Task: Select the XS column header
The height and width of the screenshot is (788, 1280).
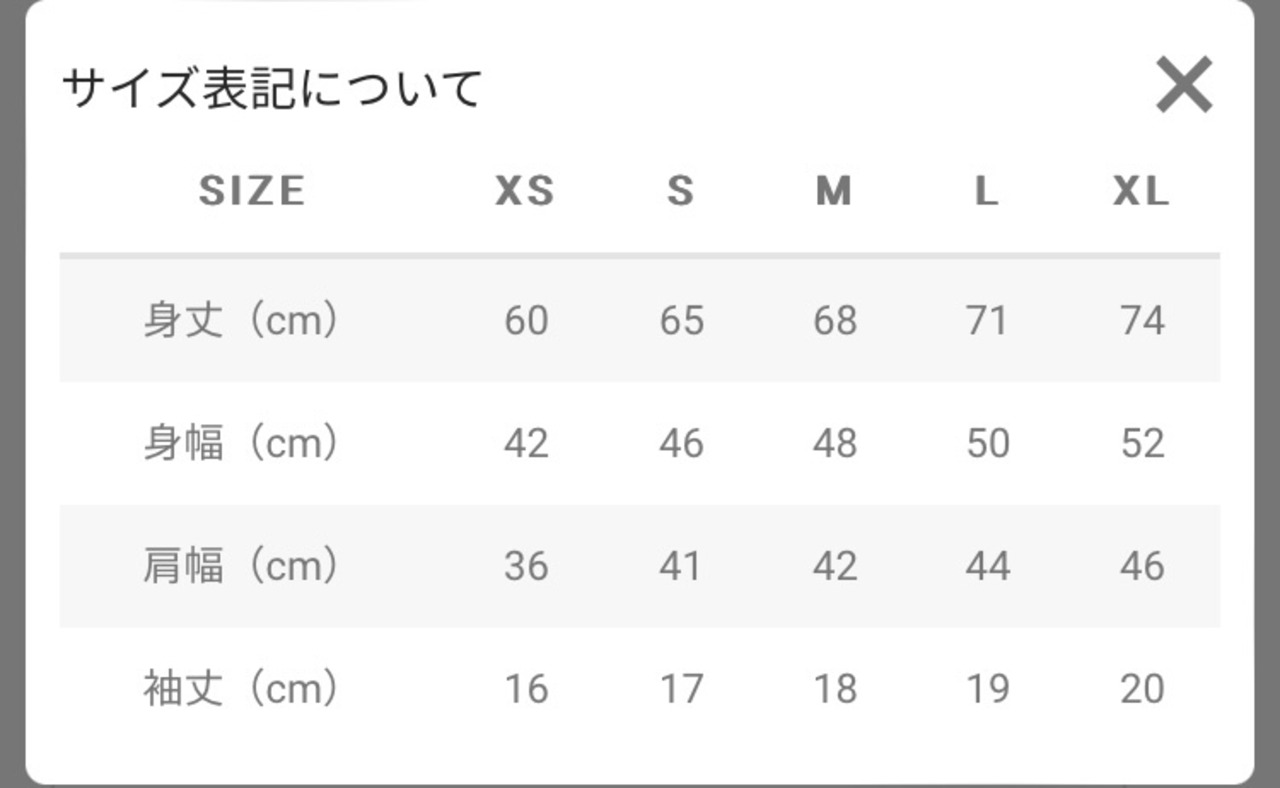Action: [525, 190]
